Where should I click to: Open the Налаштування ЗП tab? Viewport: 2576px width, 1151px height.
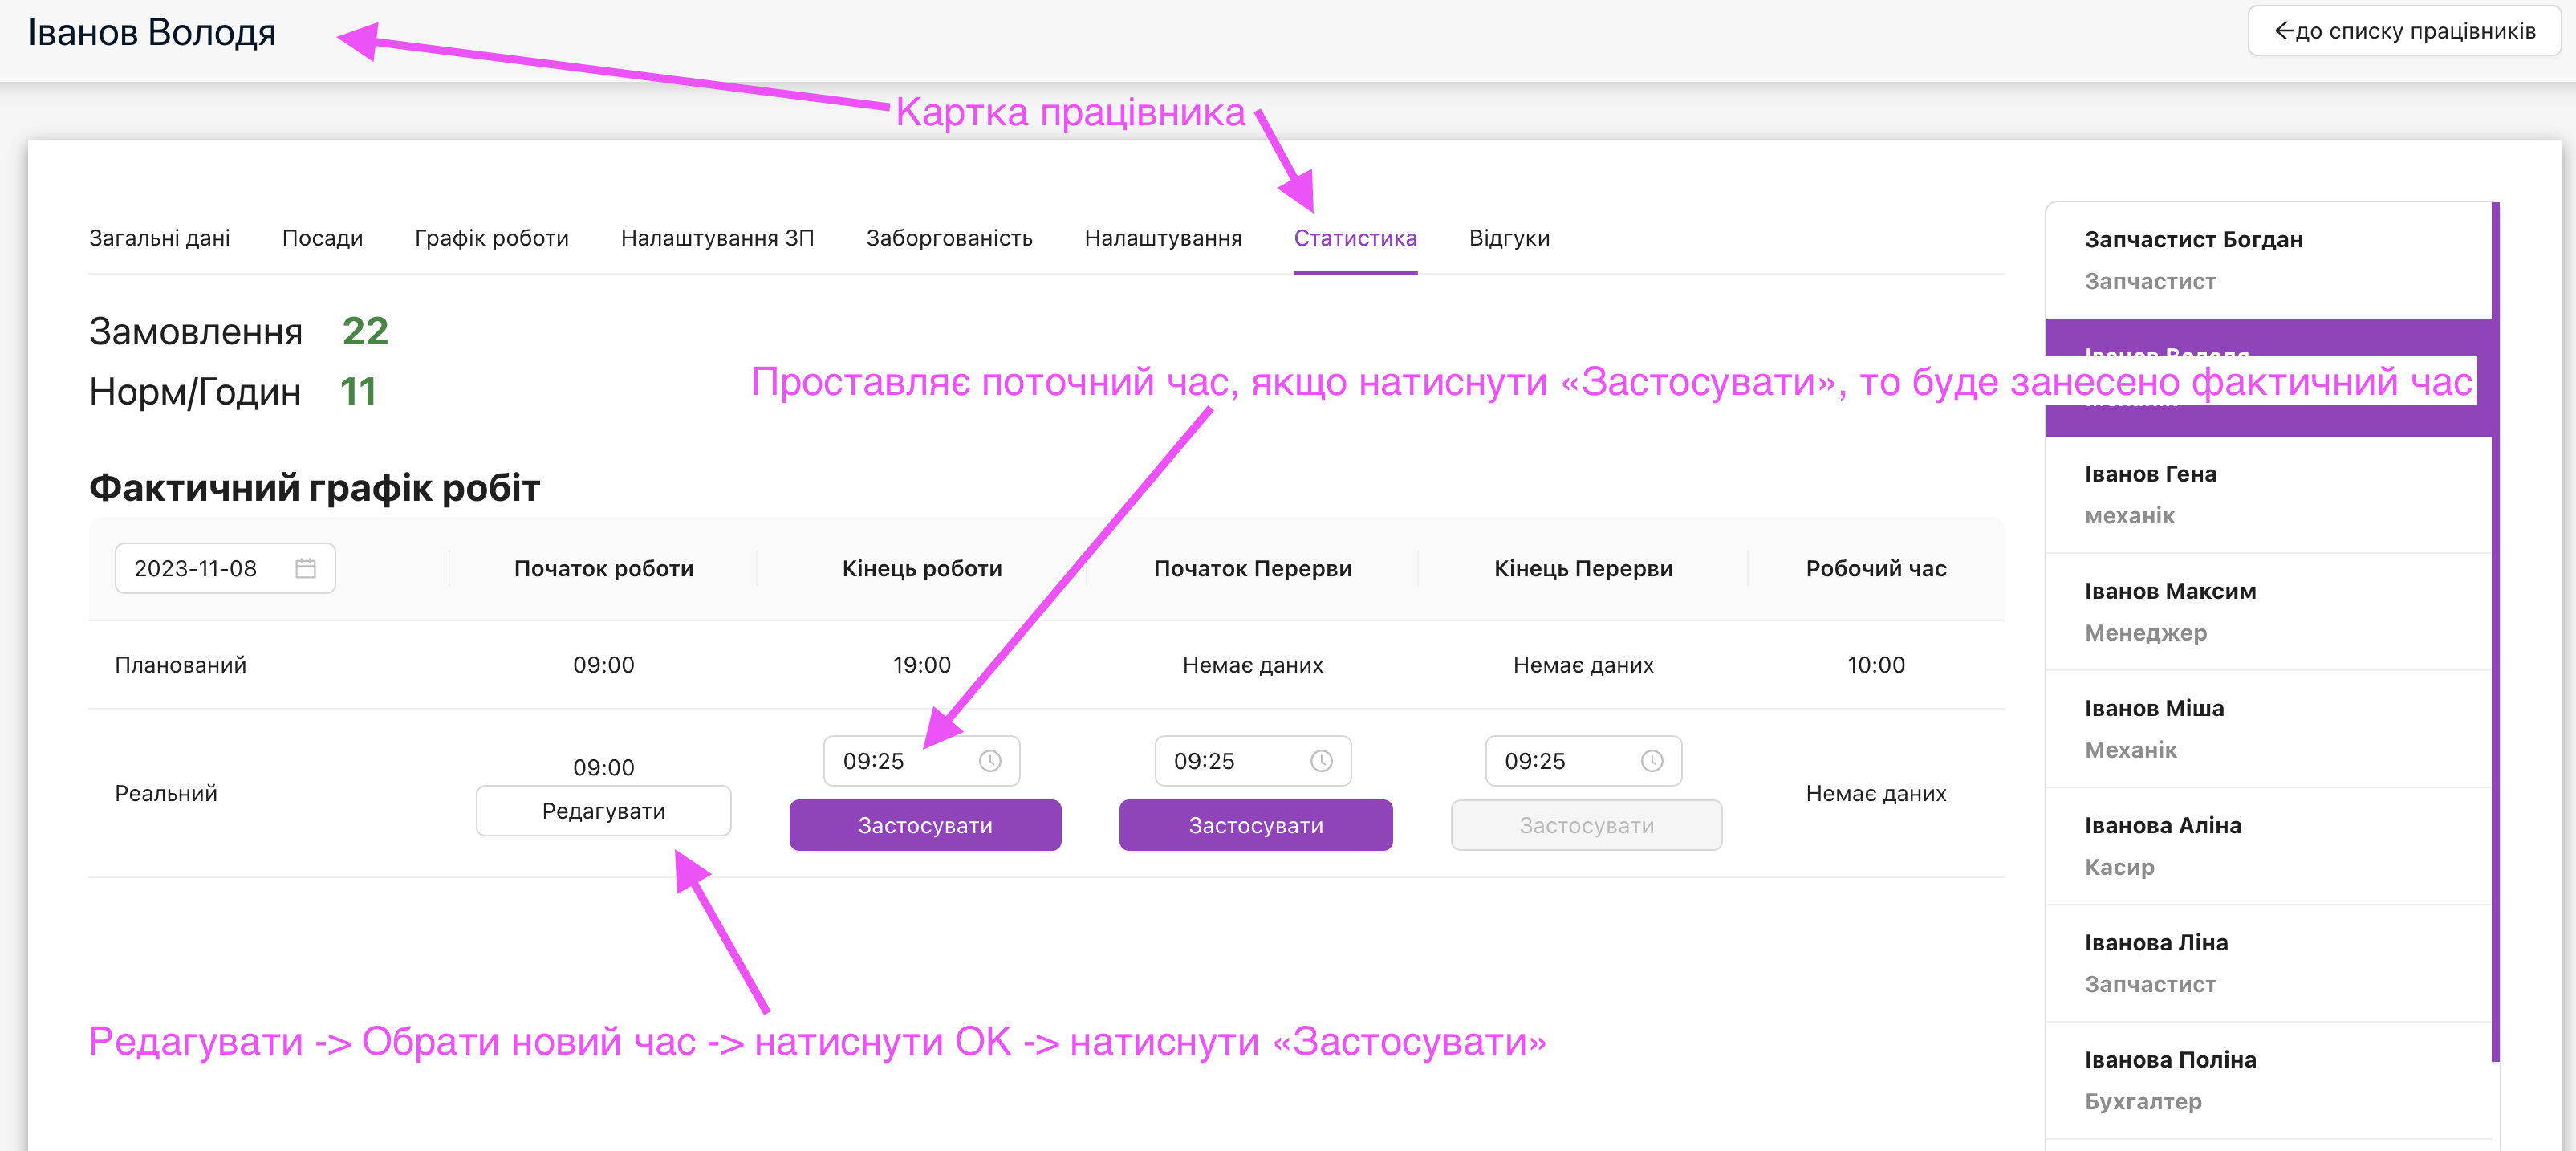tap(717, 238)
